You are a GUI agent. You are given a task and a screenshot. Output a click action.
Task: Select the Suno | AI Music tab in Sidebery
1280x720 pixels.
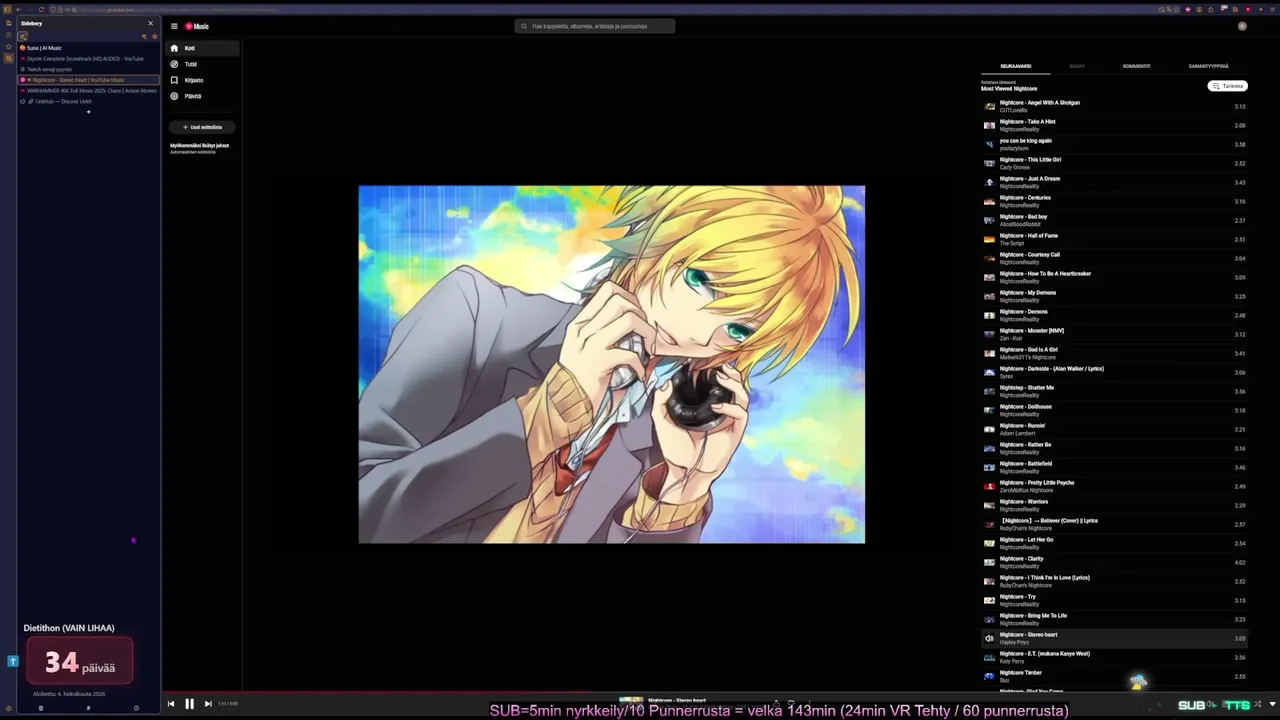pyautogui.click(x=88, y=48)
